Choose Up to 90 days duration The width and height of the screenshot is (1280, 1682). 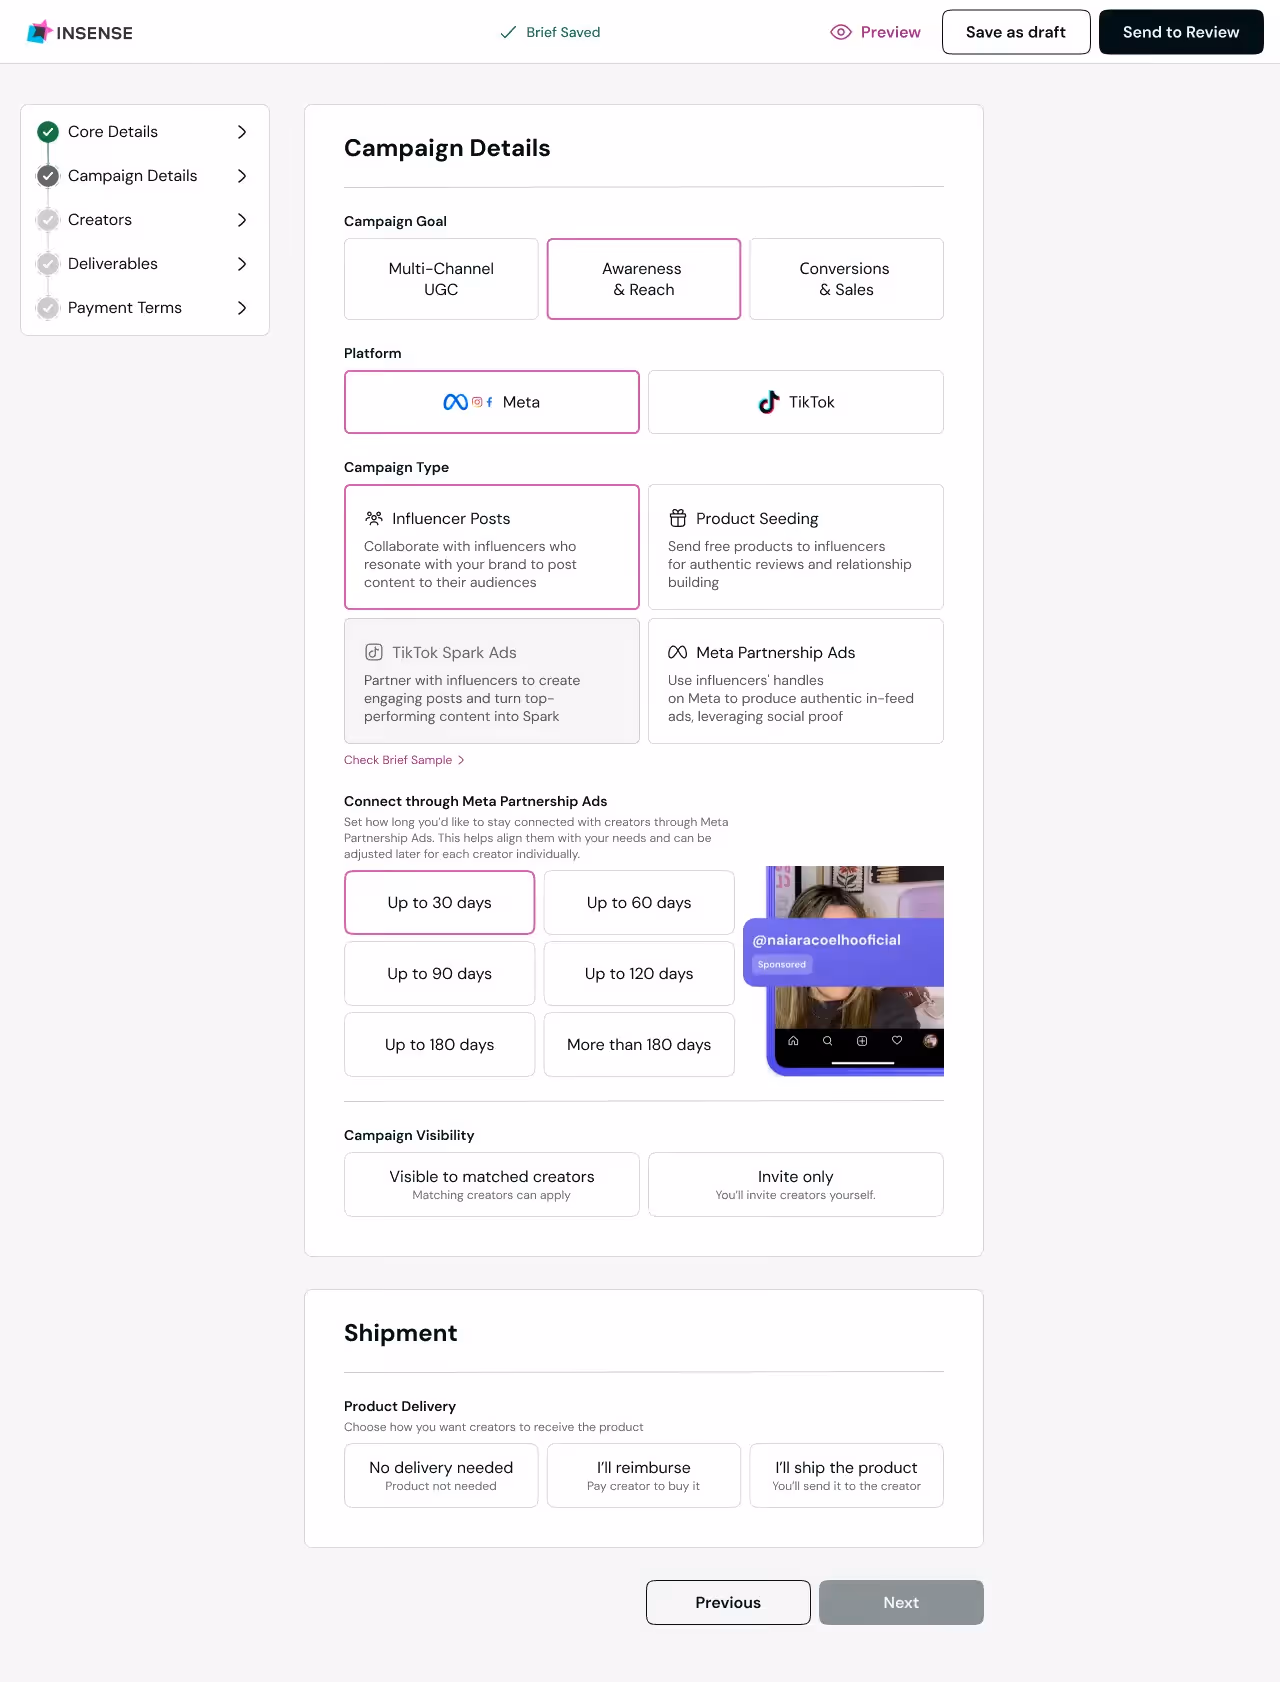pyautogui.click(x=440, y=974)
